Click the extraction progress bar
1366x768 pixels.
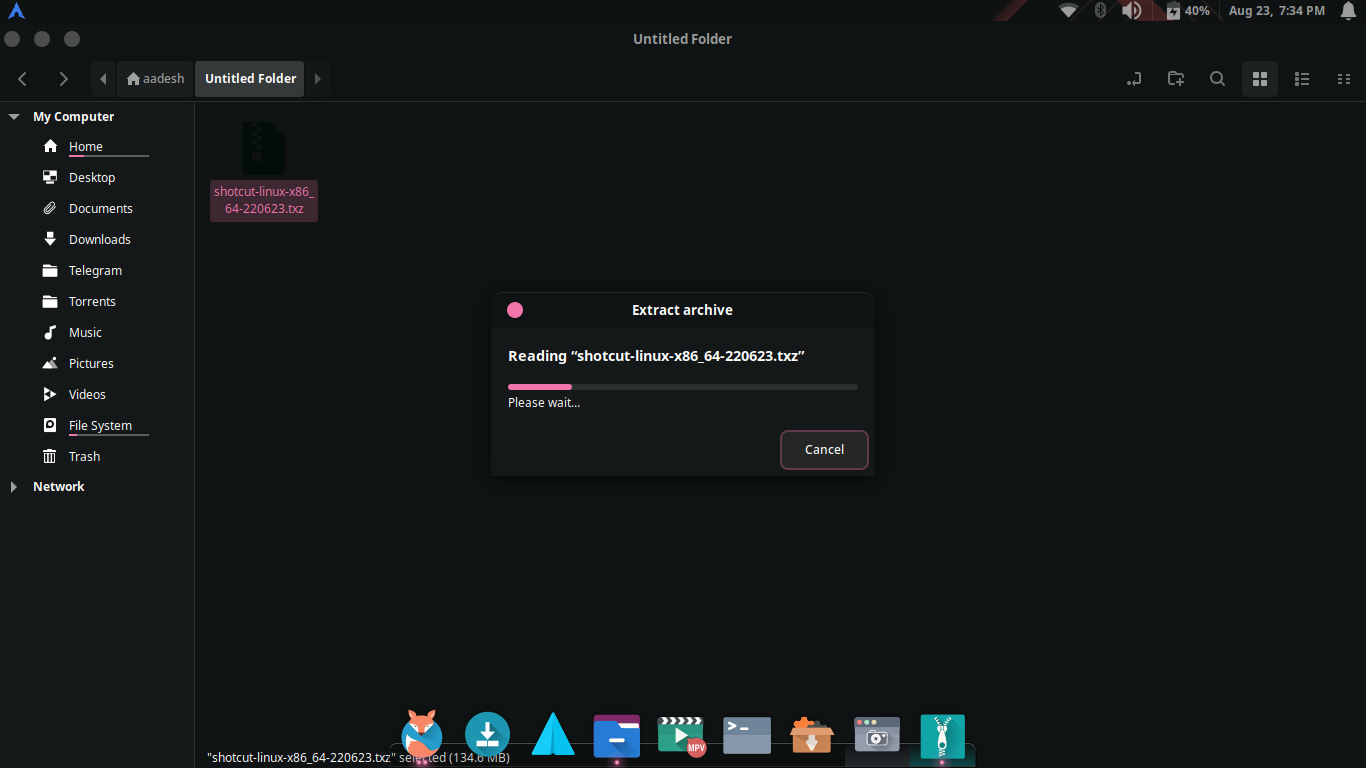683,386
